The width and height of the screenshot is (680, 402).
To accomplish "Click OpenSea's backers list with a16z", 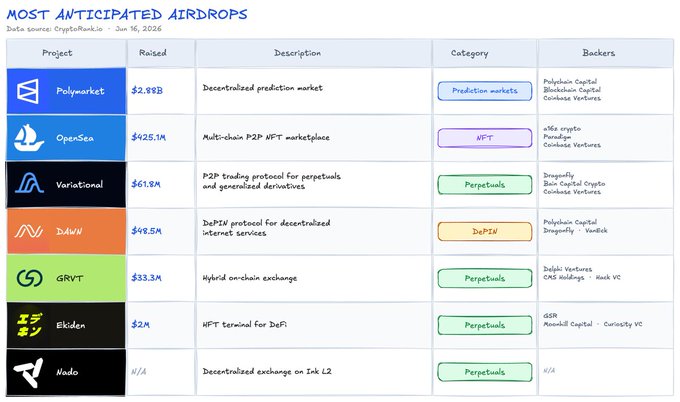I will coord(572,137).
